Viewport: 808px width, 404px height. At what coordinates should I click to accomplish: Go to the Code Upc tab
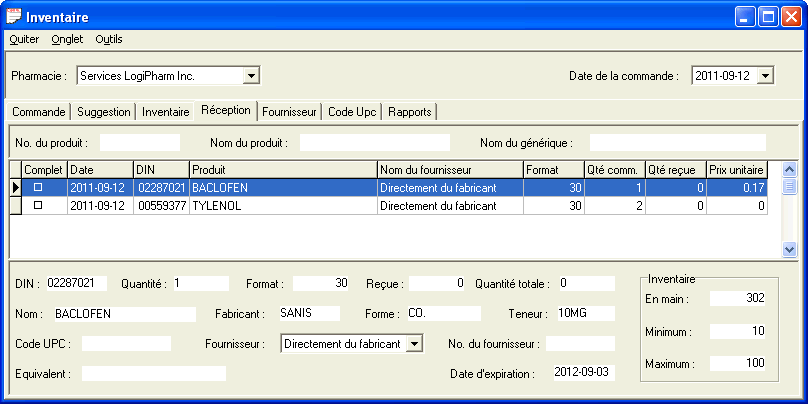[352, 112]
